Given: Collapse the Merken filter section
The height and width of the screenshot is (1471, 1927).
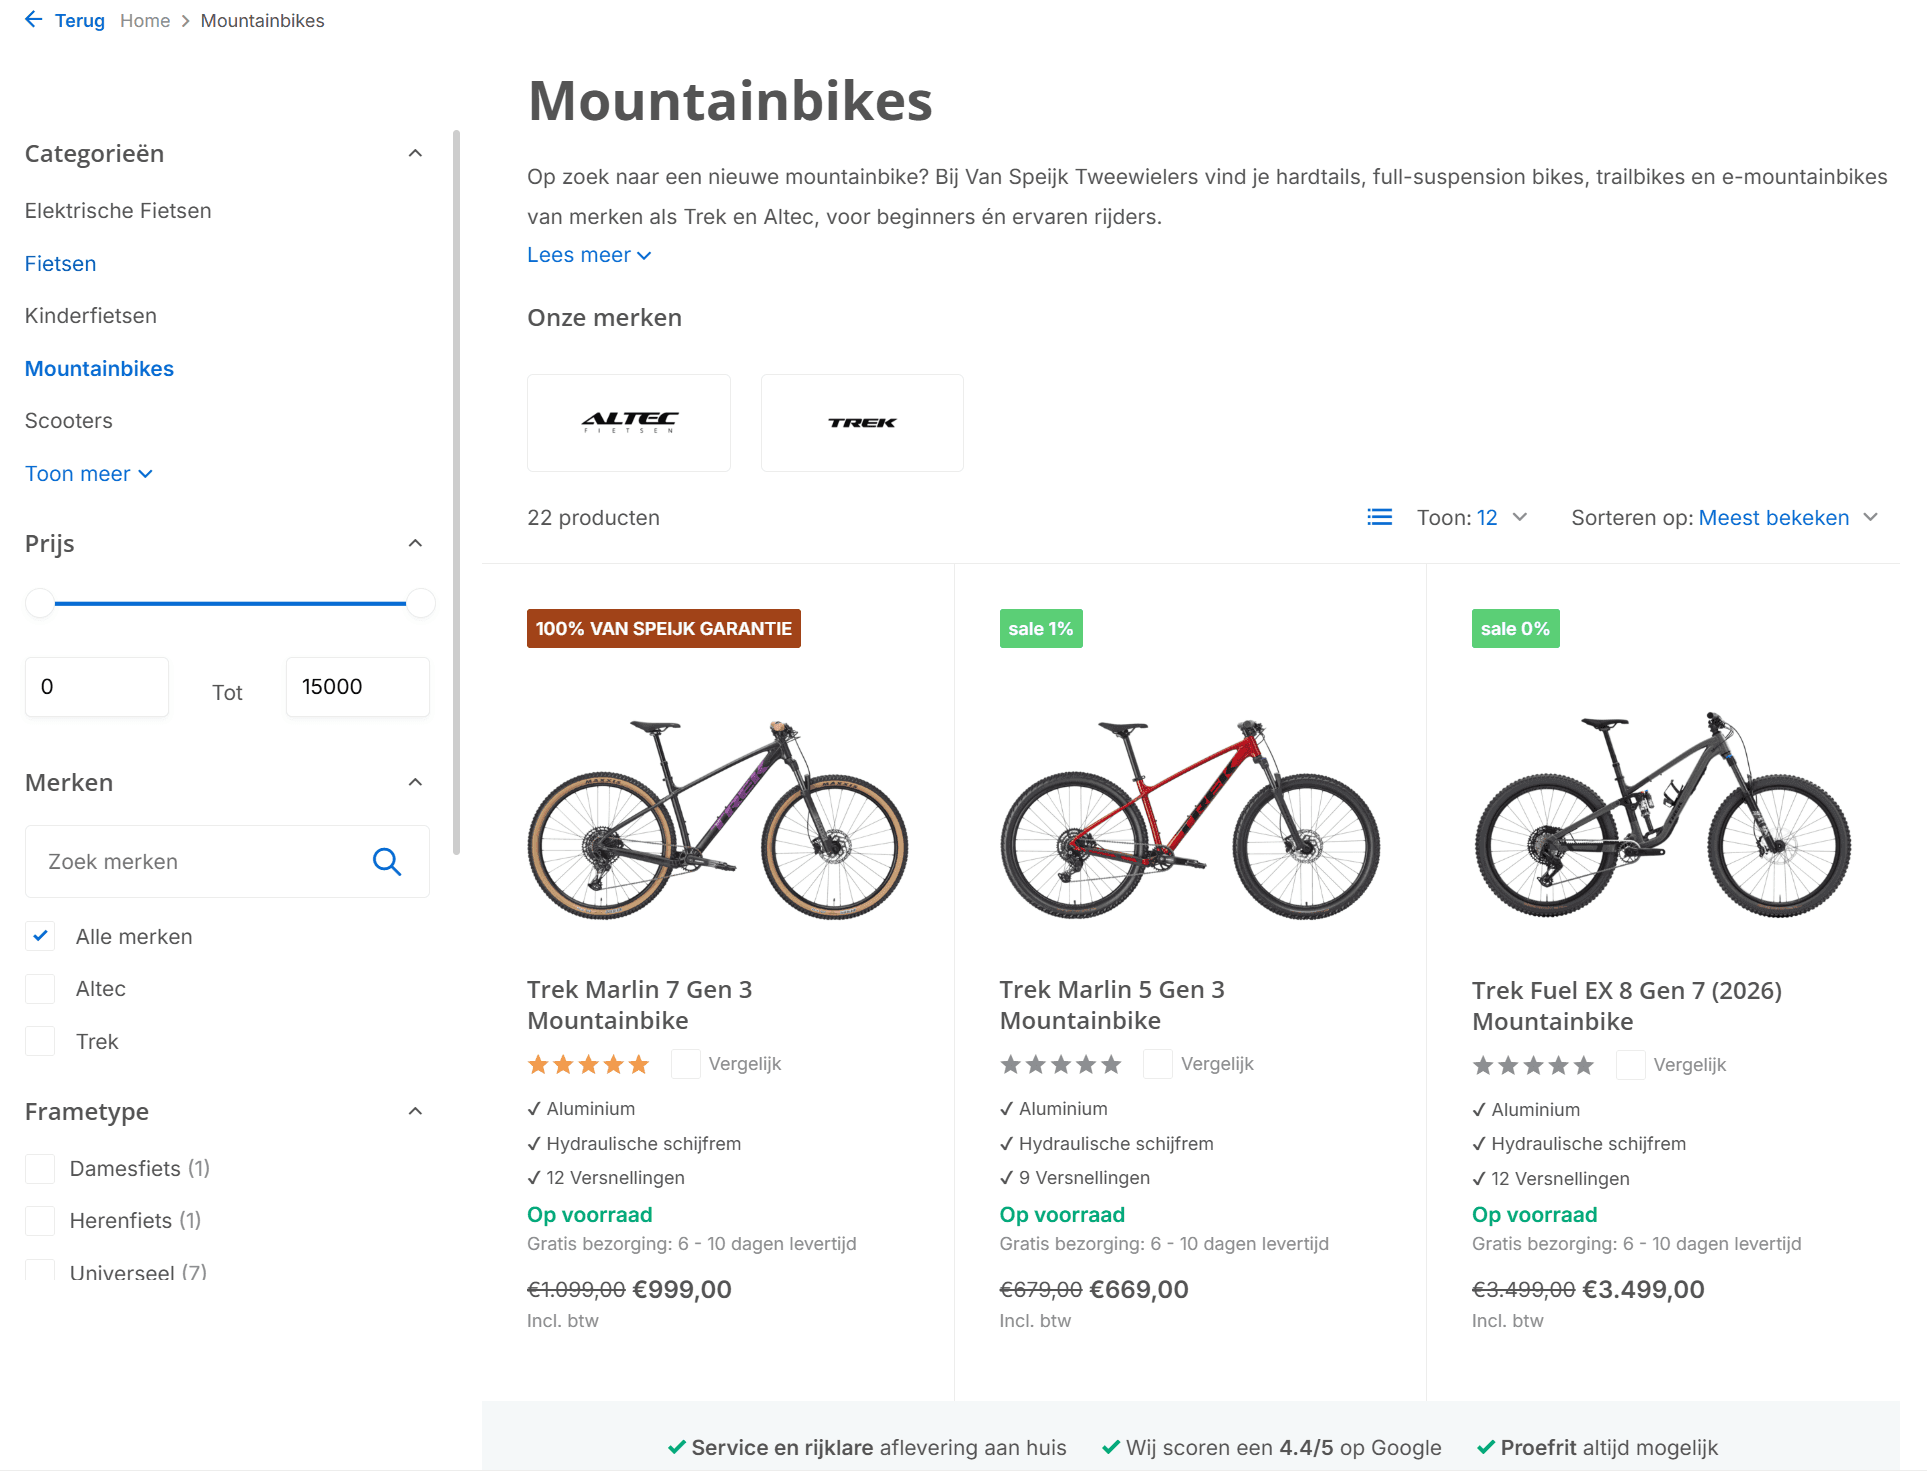Looking at the screenshot, I should pos(415,783).
